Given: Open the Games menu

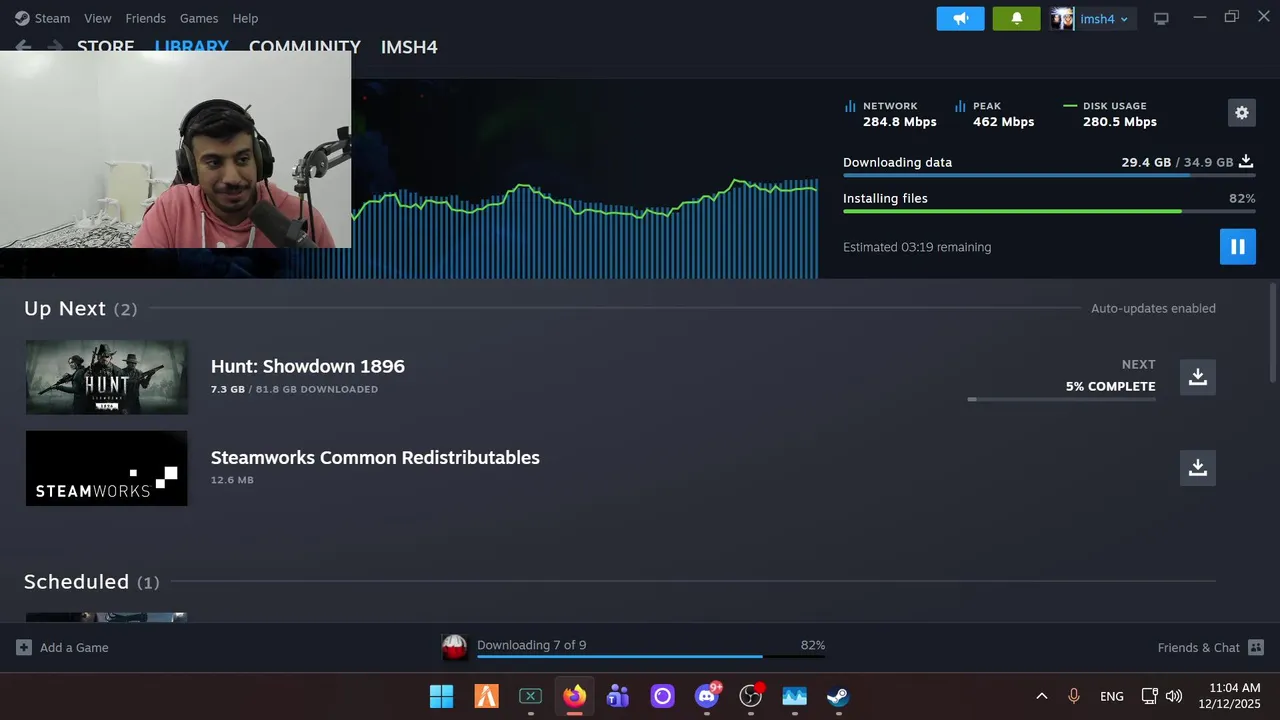Looking at the screenshot, I should point(199,18).
